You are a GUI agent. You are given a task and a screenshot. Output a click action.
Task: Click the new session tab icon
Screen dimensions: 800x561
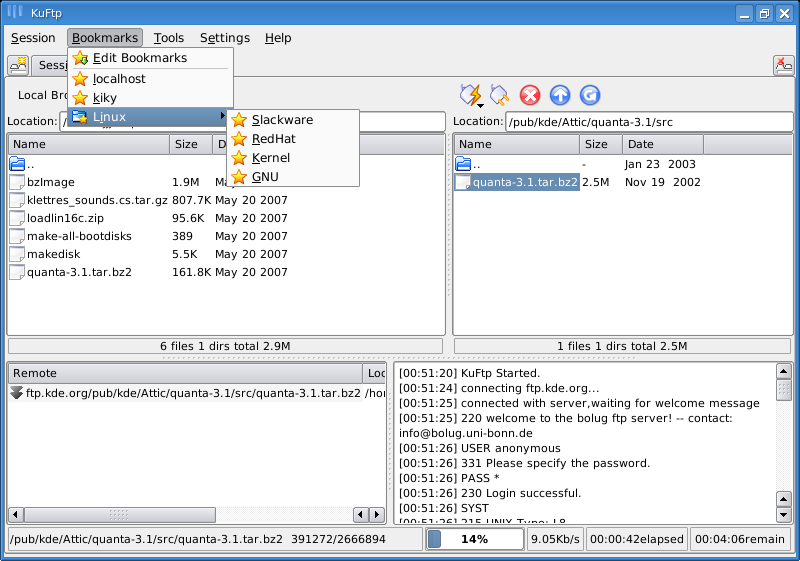[18, 65]
